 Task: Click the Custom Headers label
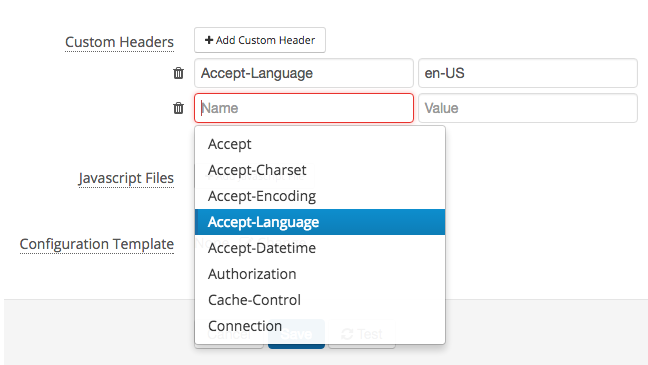(119, 42)
